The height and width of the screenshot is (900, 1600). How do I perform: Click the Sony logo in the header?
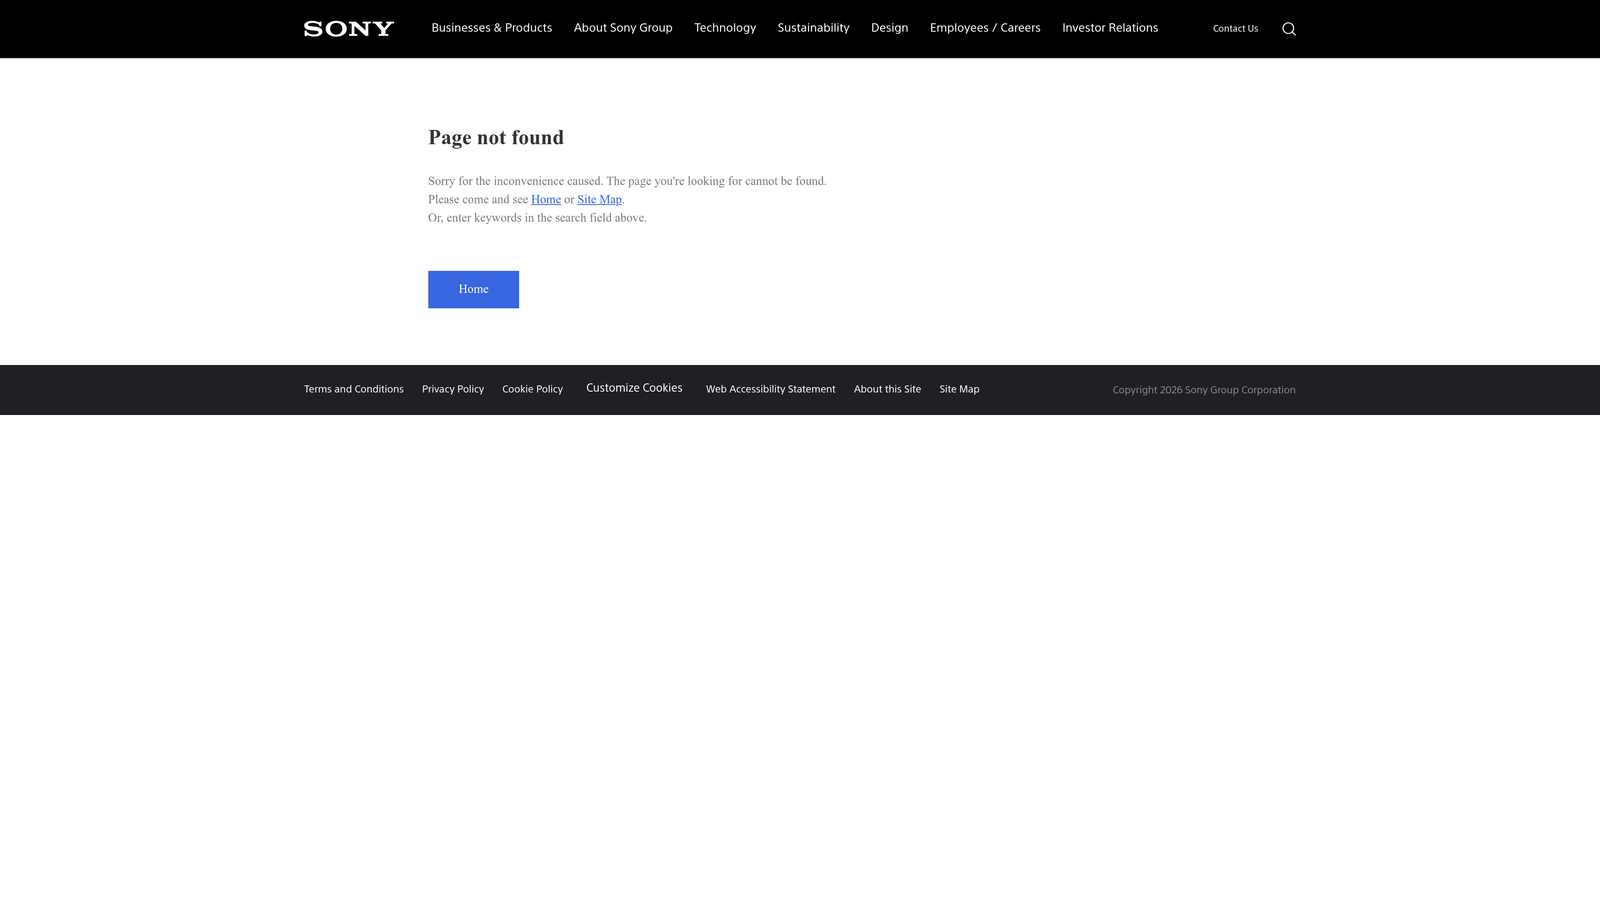[x=349, y=29]
